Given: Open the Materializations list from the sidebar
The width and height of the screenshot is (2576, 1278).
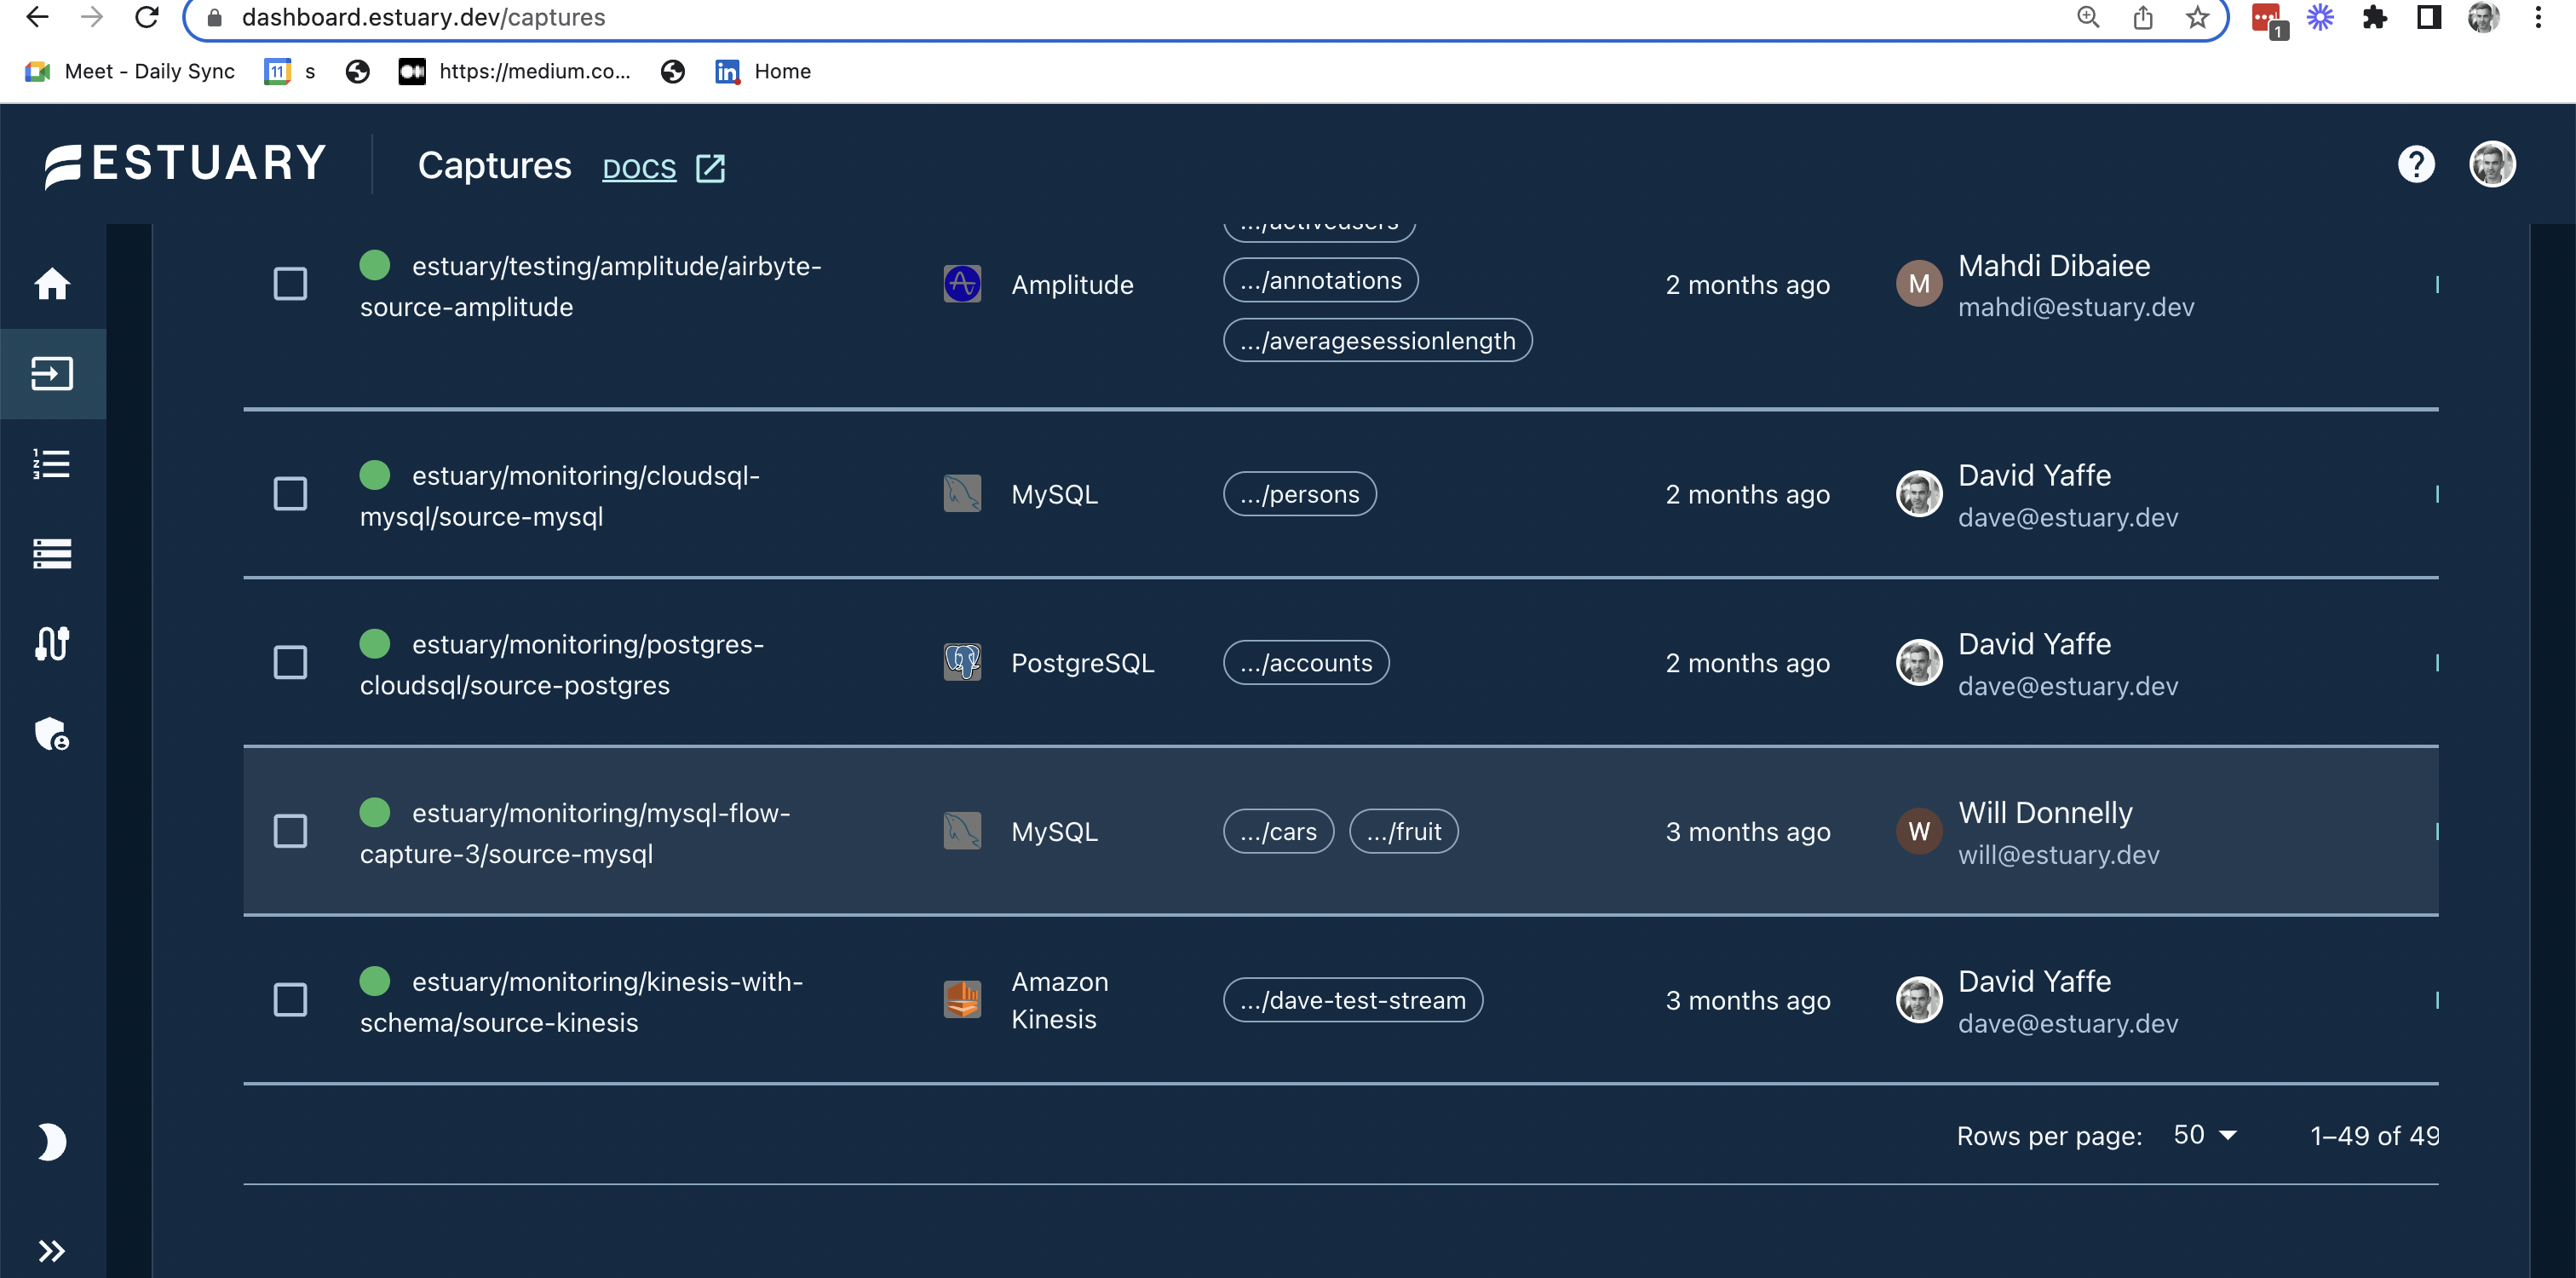Looking at the screenshot, I should [52, 553].
